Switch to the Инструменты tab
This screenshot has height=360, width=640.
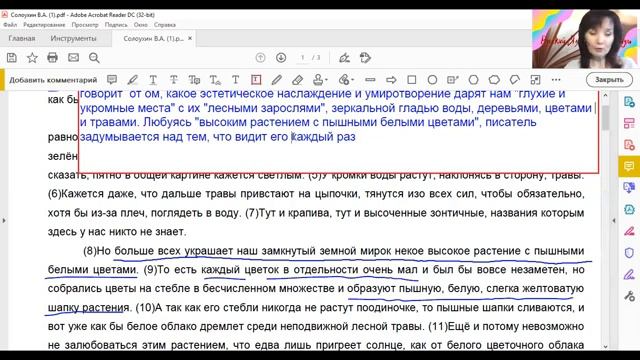pyautogui.click(x=73, y=38)
